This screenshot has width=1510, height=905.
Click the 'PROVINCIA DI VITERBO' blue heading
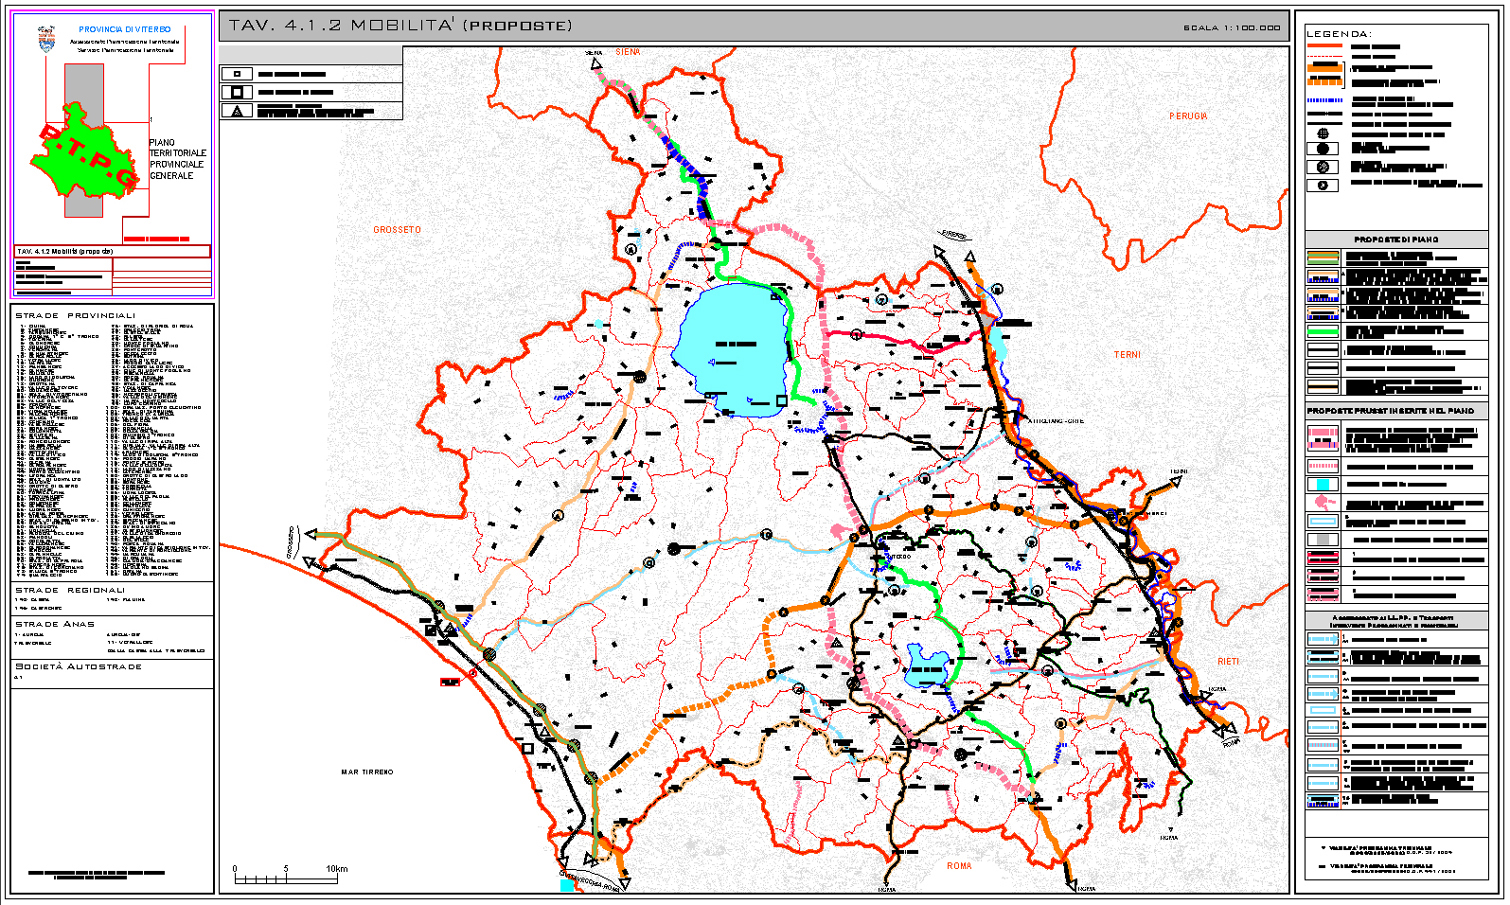coord(124,30)
